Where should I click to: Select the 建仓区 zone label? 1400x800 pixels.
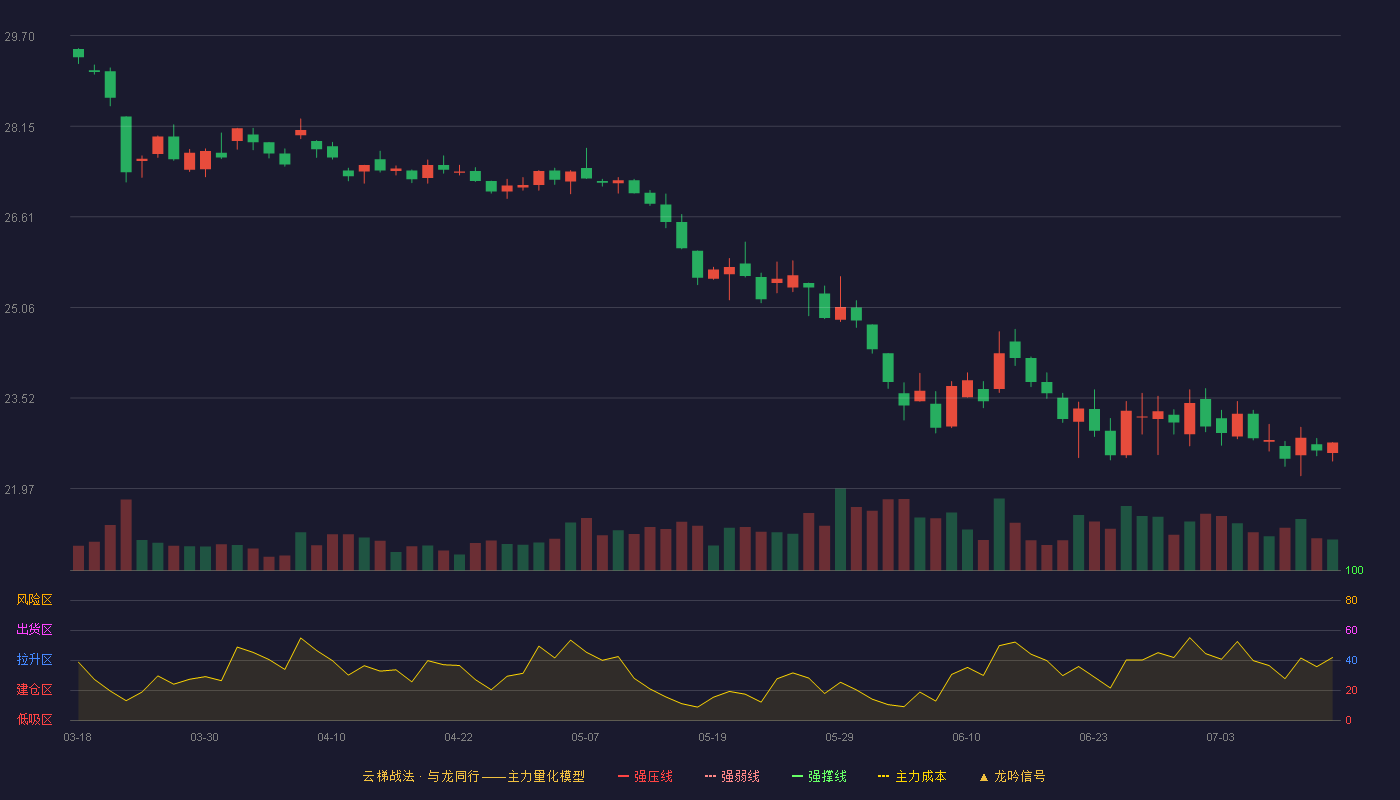34,690
